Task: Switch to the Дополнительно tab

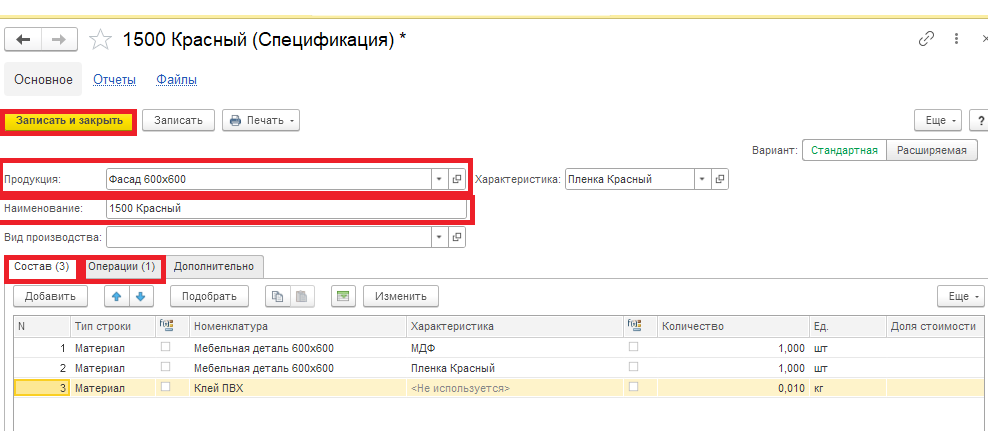Action: pos(214,267)
